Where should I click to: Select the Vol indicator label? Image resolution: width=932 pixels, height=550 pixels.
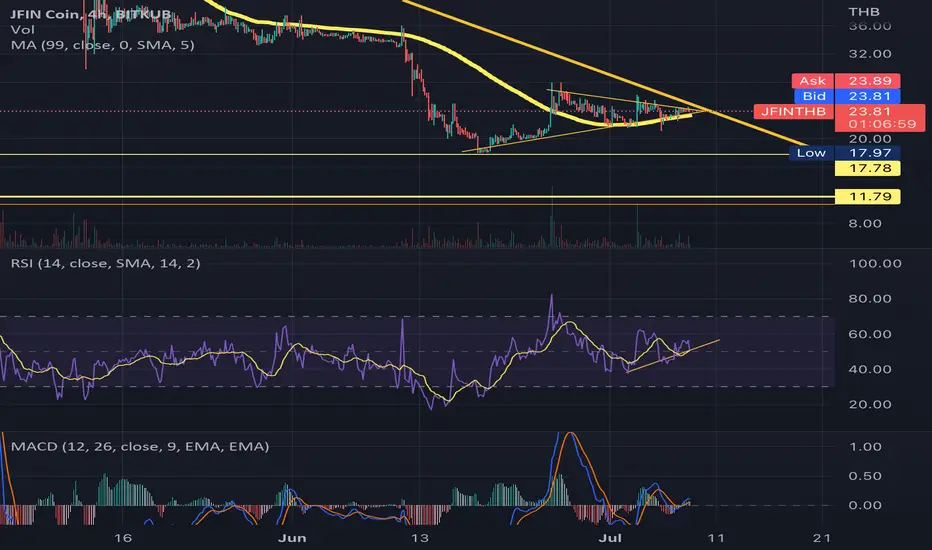pyautogui.click(x=23, y=29)
